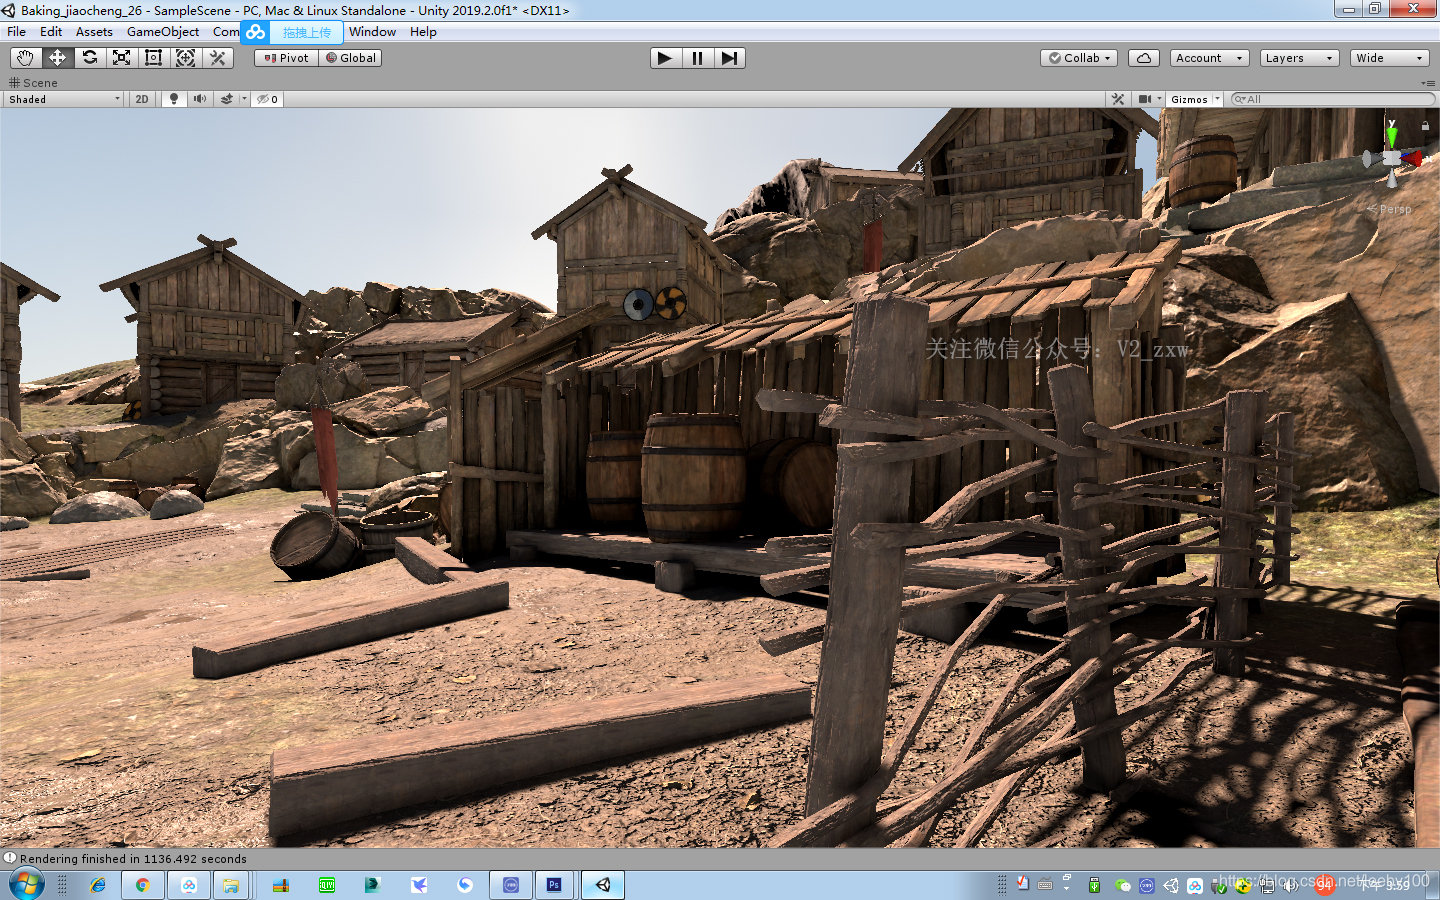Toggle Pivot/Center handle position
1440x900 pixels.
click(x=286, y=58)
